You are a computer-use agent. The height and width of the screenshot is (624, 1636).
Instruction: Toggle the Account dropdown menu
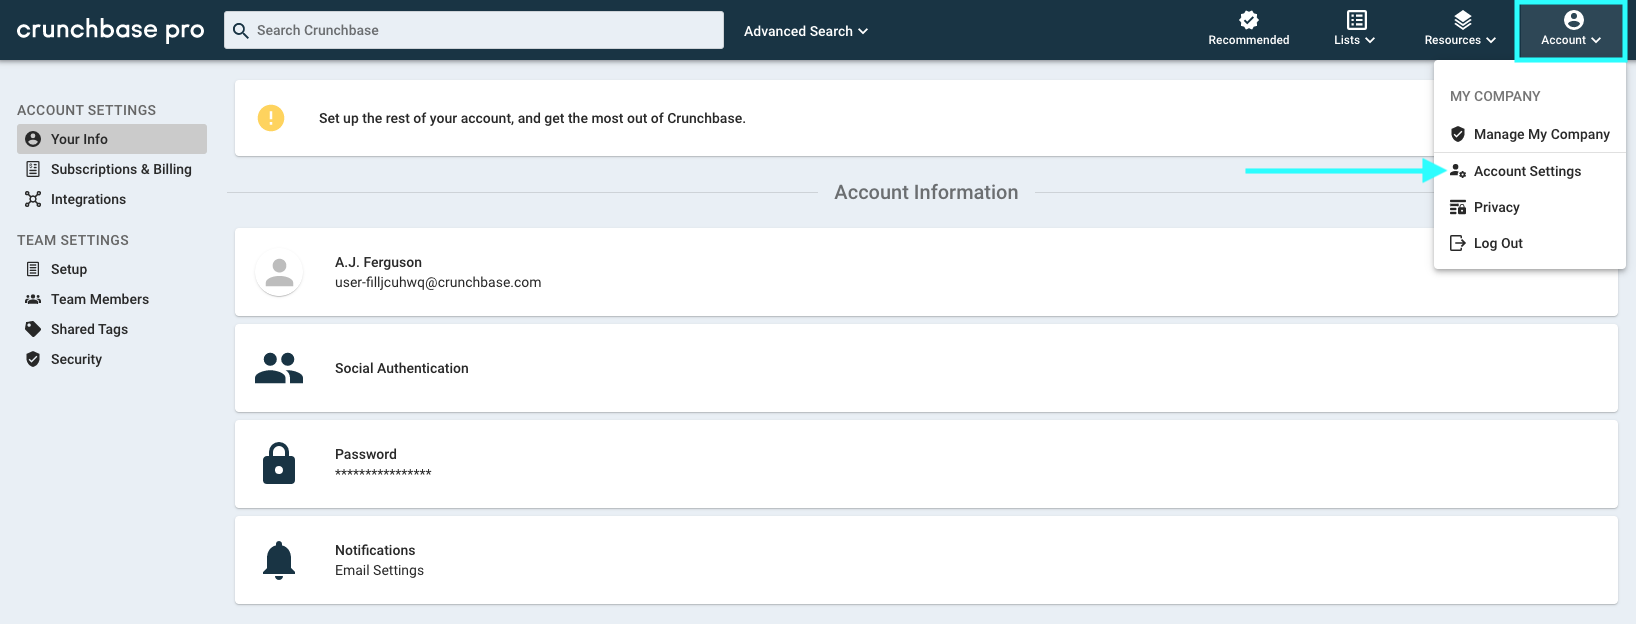click(x=1571, y=30)
